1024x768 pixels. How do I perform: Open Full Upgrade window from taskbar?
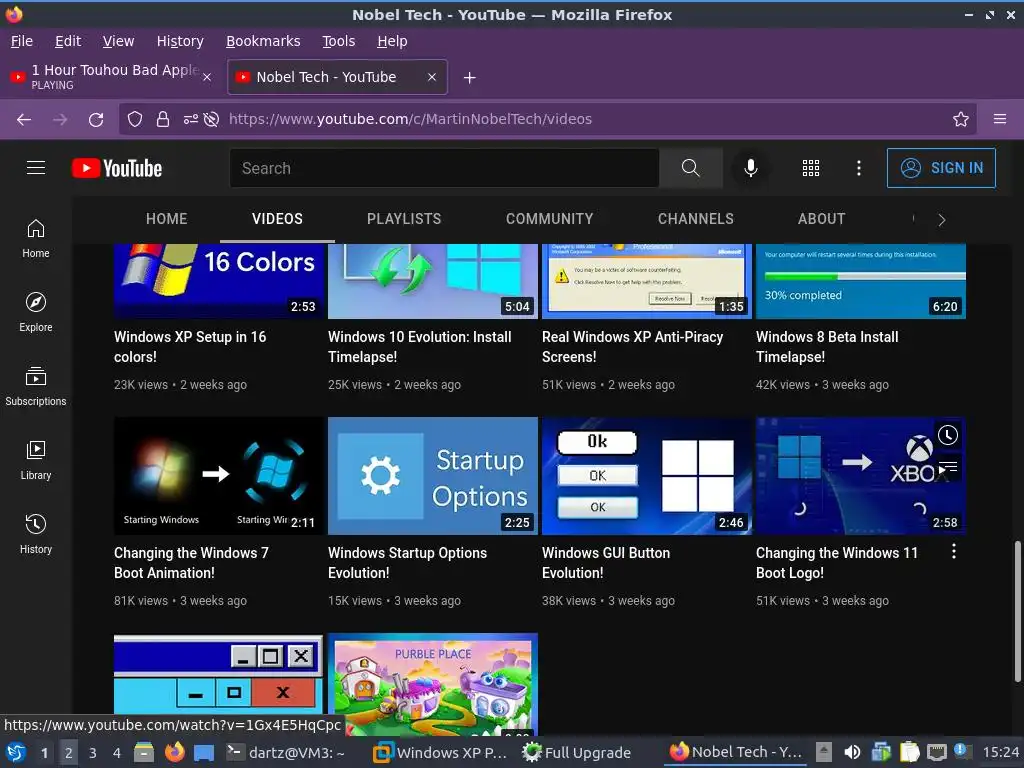pos(577,753)
